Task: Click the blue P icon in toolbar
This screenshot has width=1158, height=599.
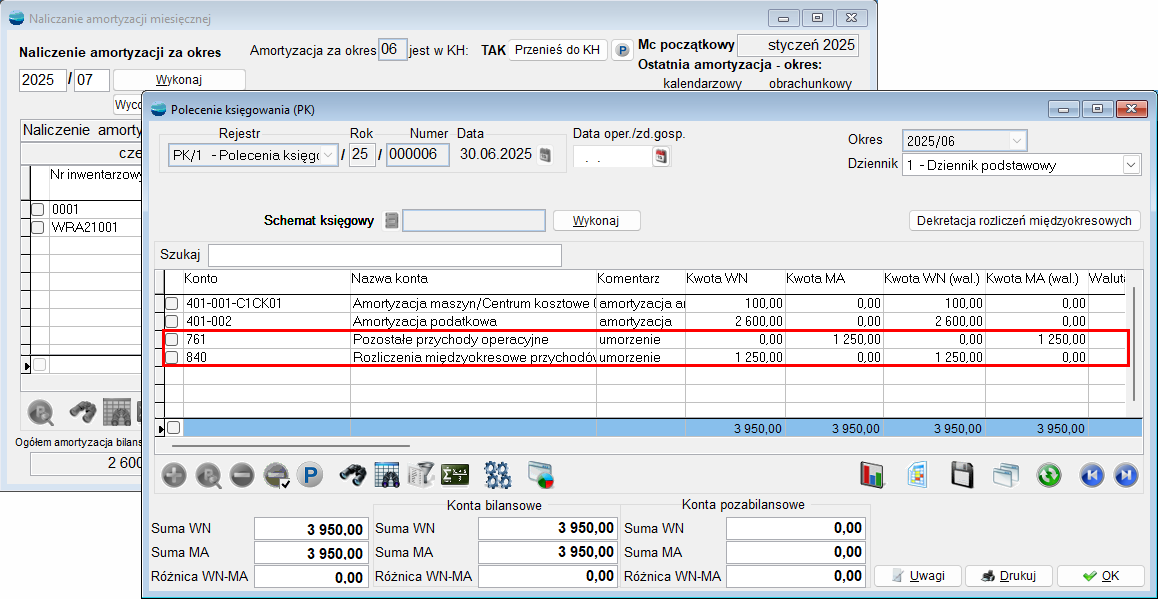Action: (309, 474)
